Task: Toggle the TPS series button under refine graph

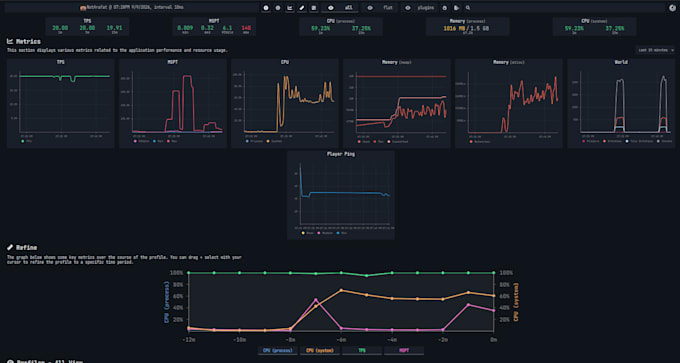Action: 362,350
